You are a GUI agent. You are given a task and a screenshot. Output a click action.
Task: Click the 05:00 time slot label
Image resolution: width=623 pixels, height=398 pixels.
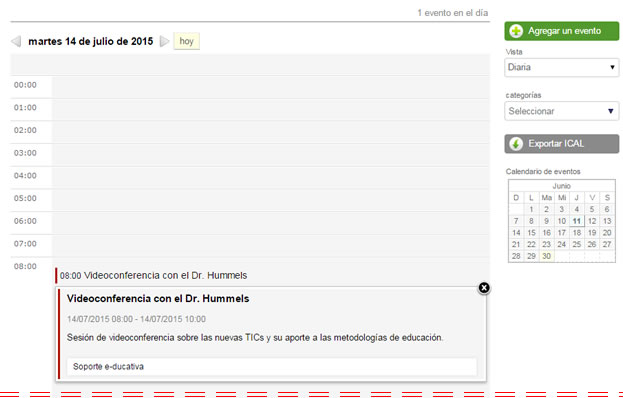(25, 198)
